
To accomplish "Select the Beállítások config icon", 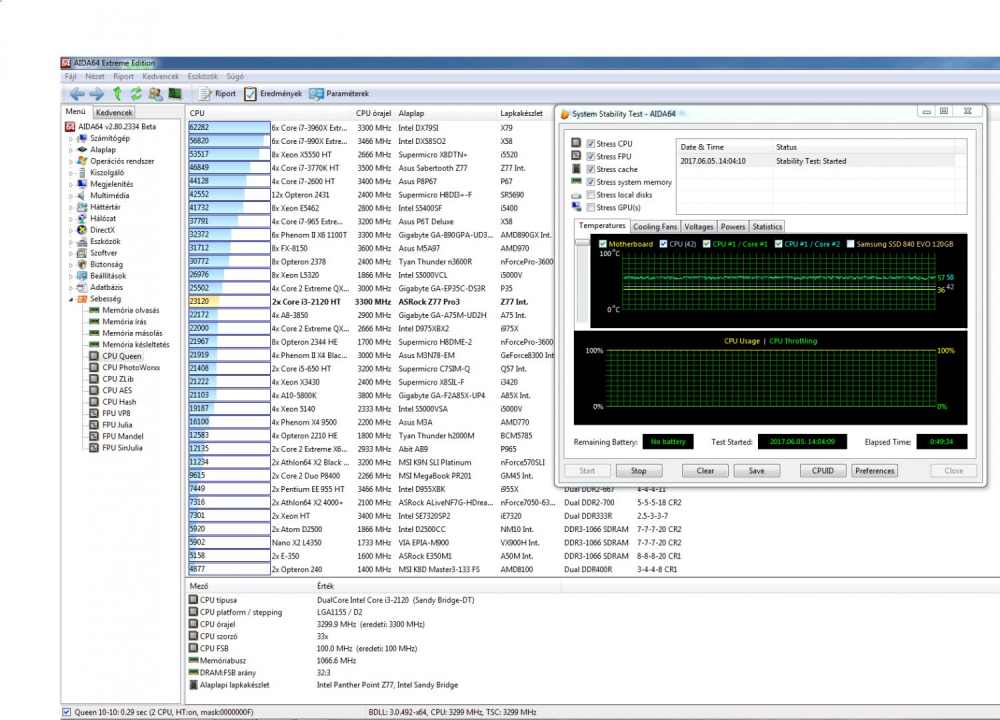I will (x=82, y=276).
